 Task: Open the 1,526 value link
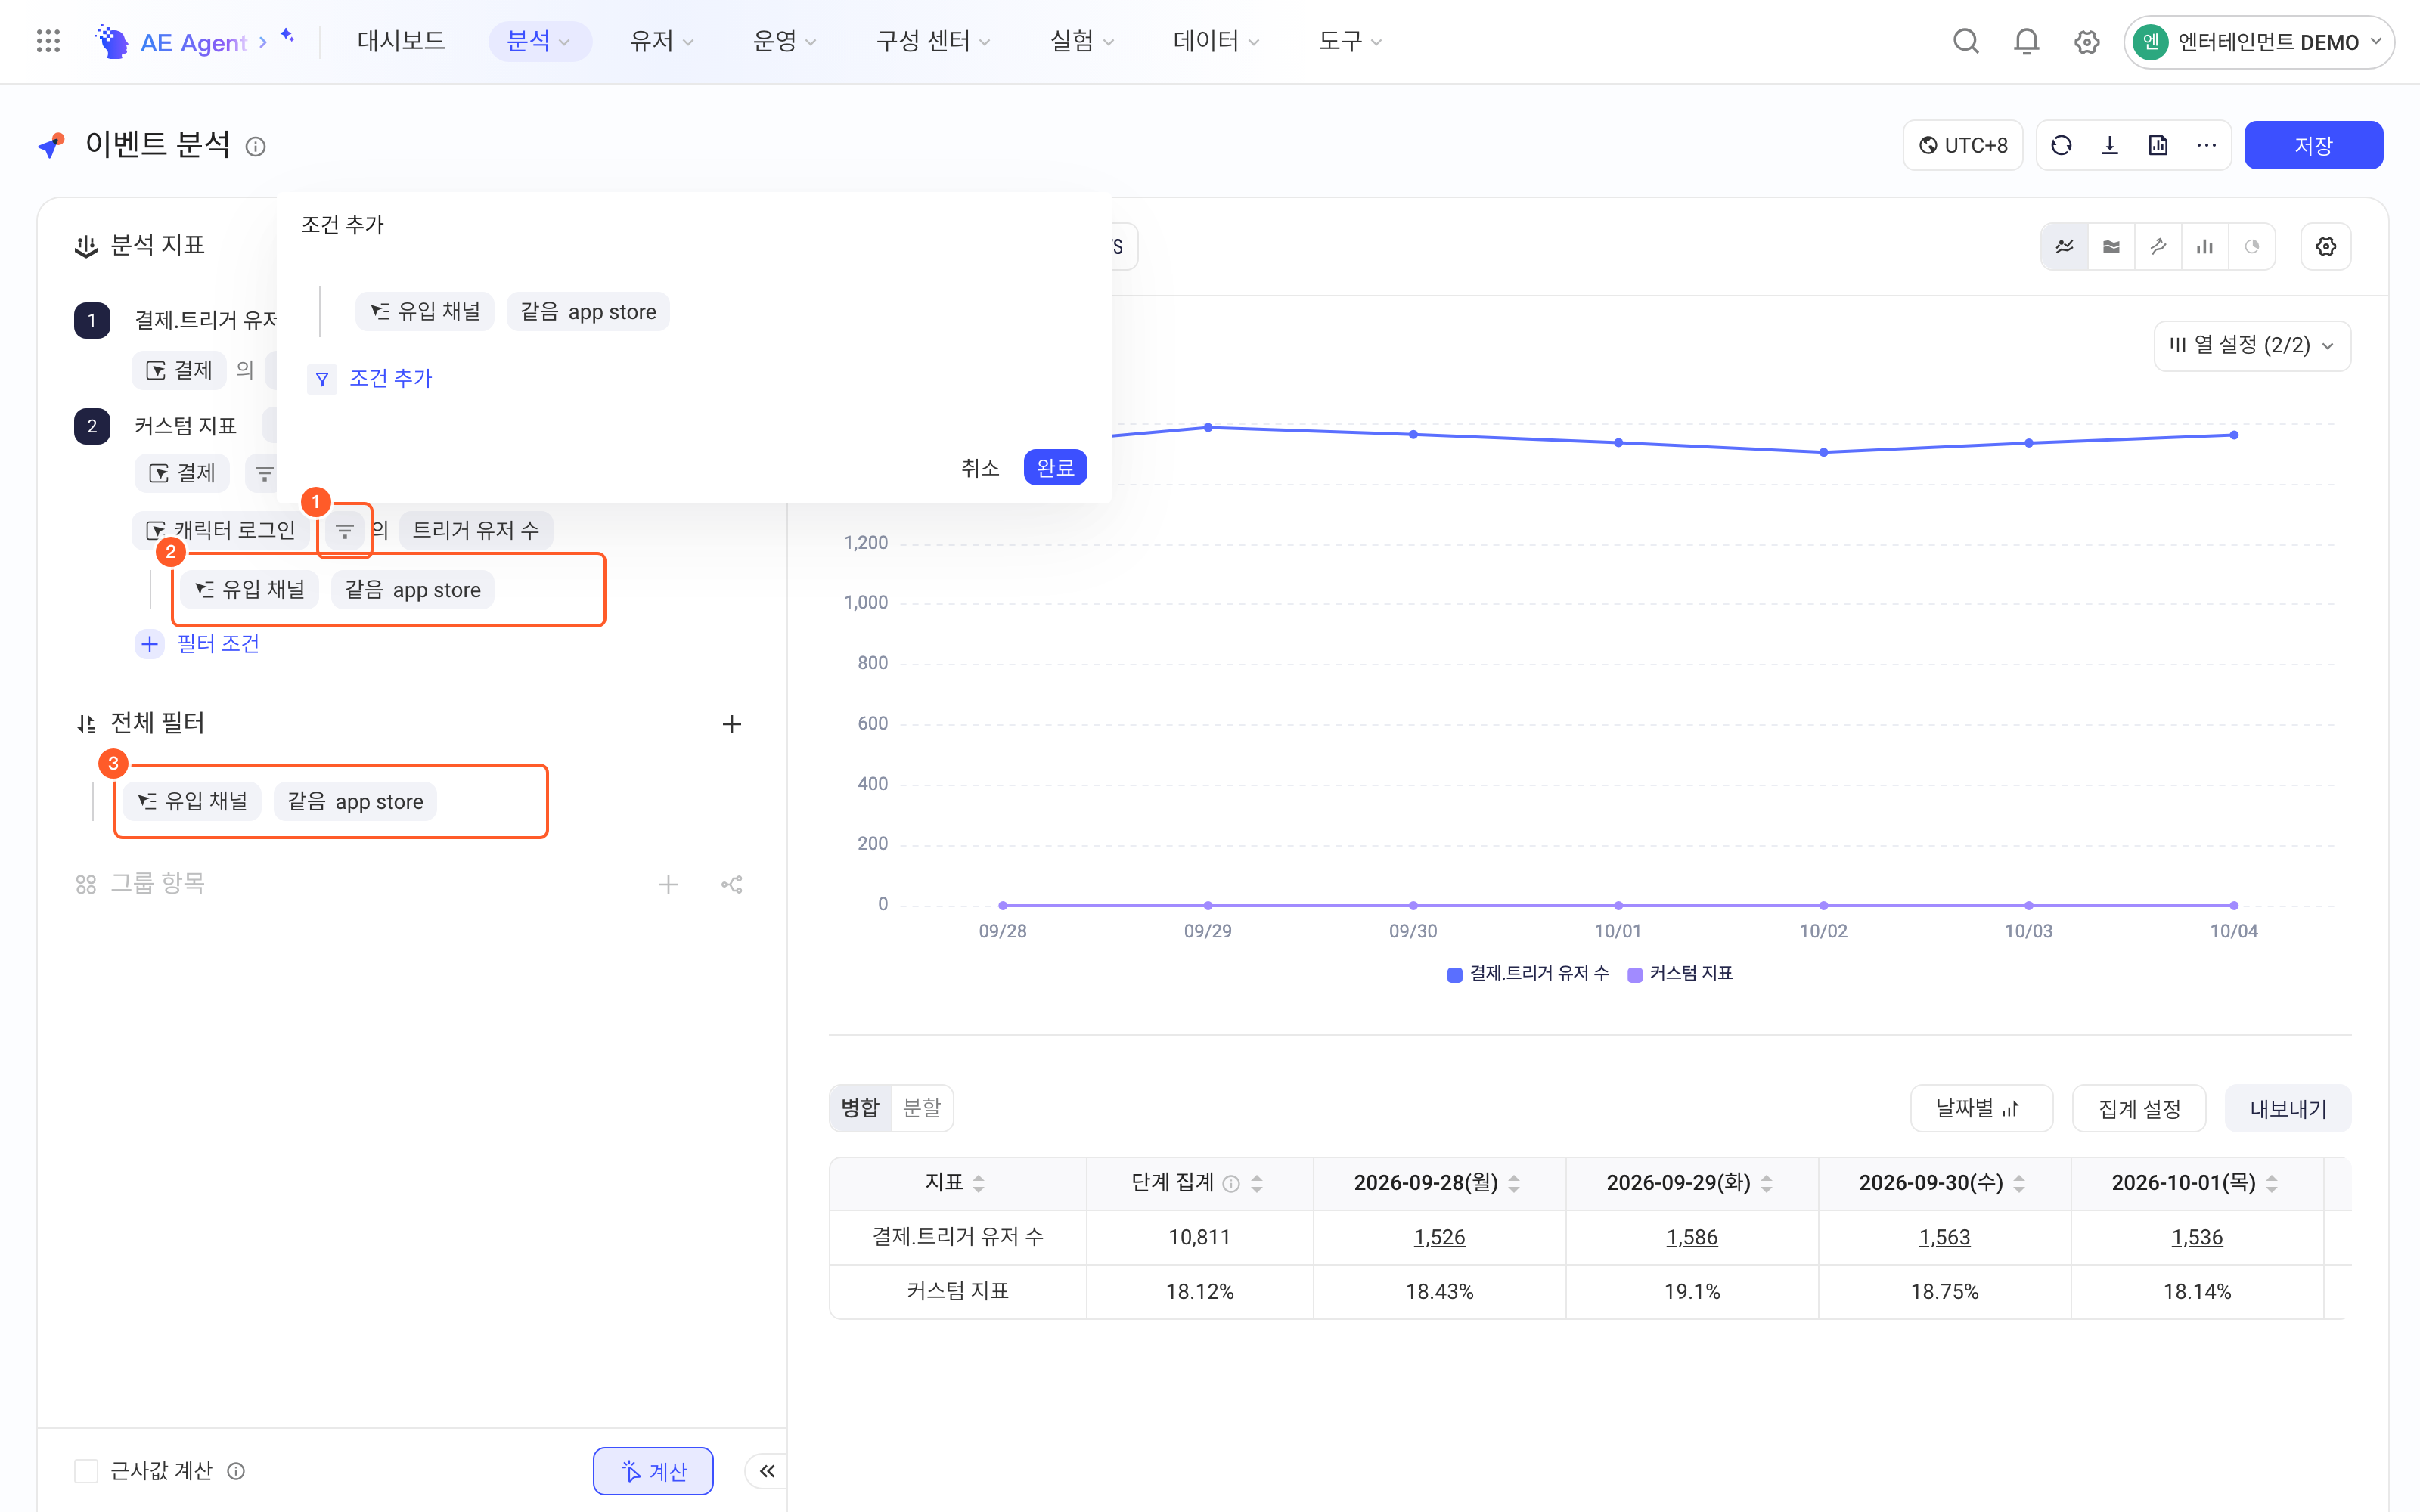coord(1439,1238)
